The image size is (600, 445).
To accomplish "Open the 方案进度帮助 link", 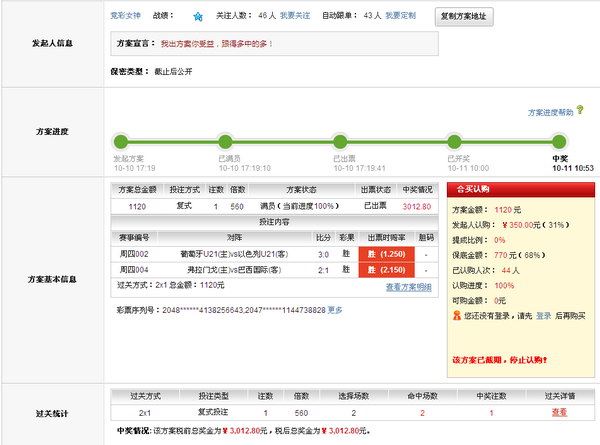I will tap(549, 113).
